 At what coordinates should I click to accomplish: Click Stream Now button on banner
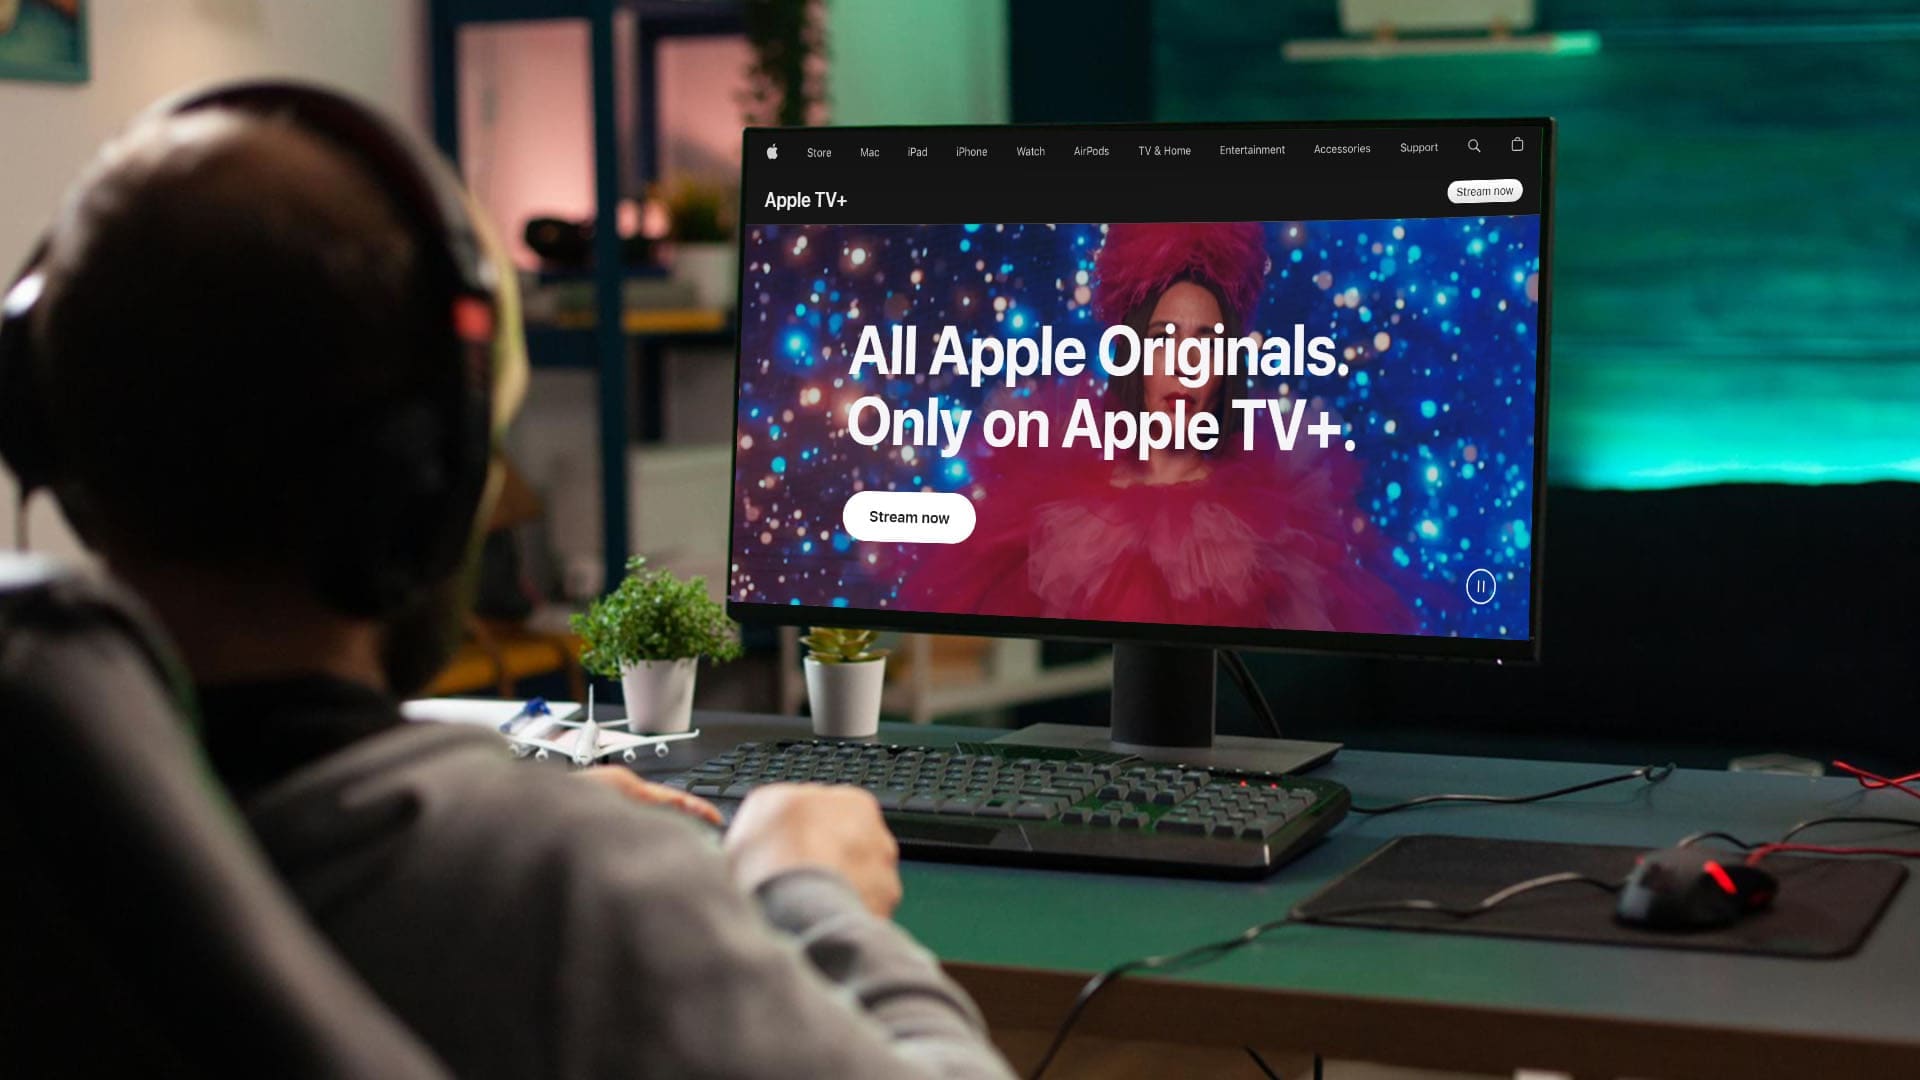click(x=909, y=516)
